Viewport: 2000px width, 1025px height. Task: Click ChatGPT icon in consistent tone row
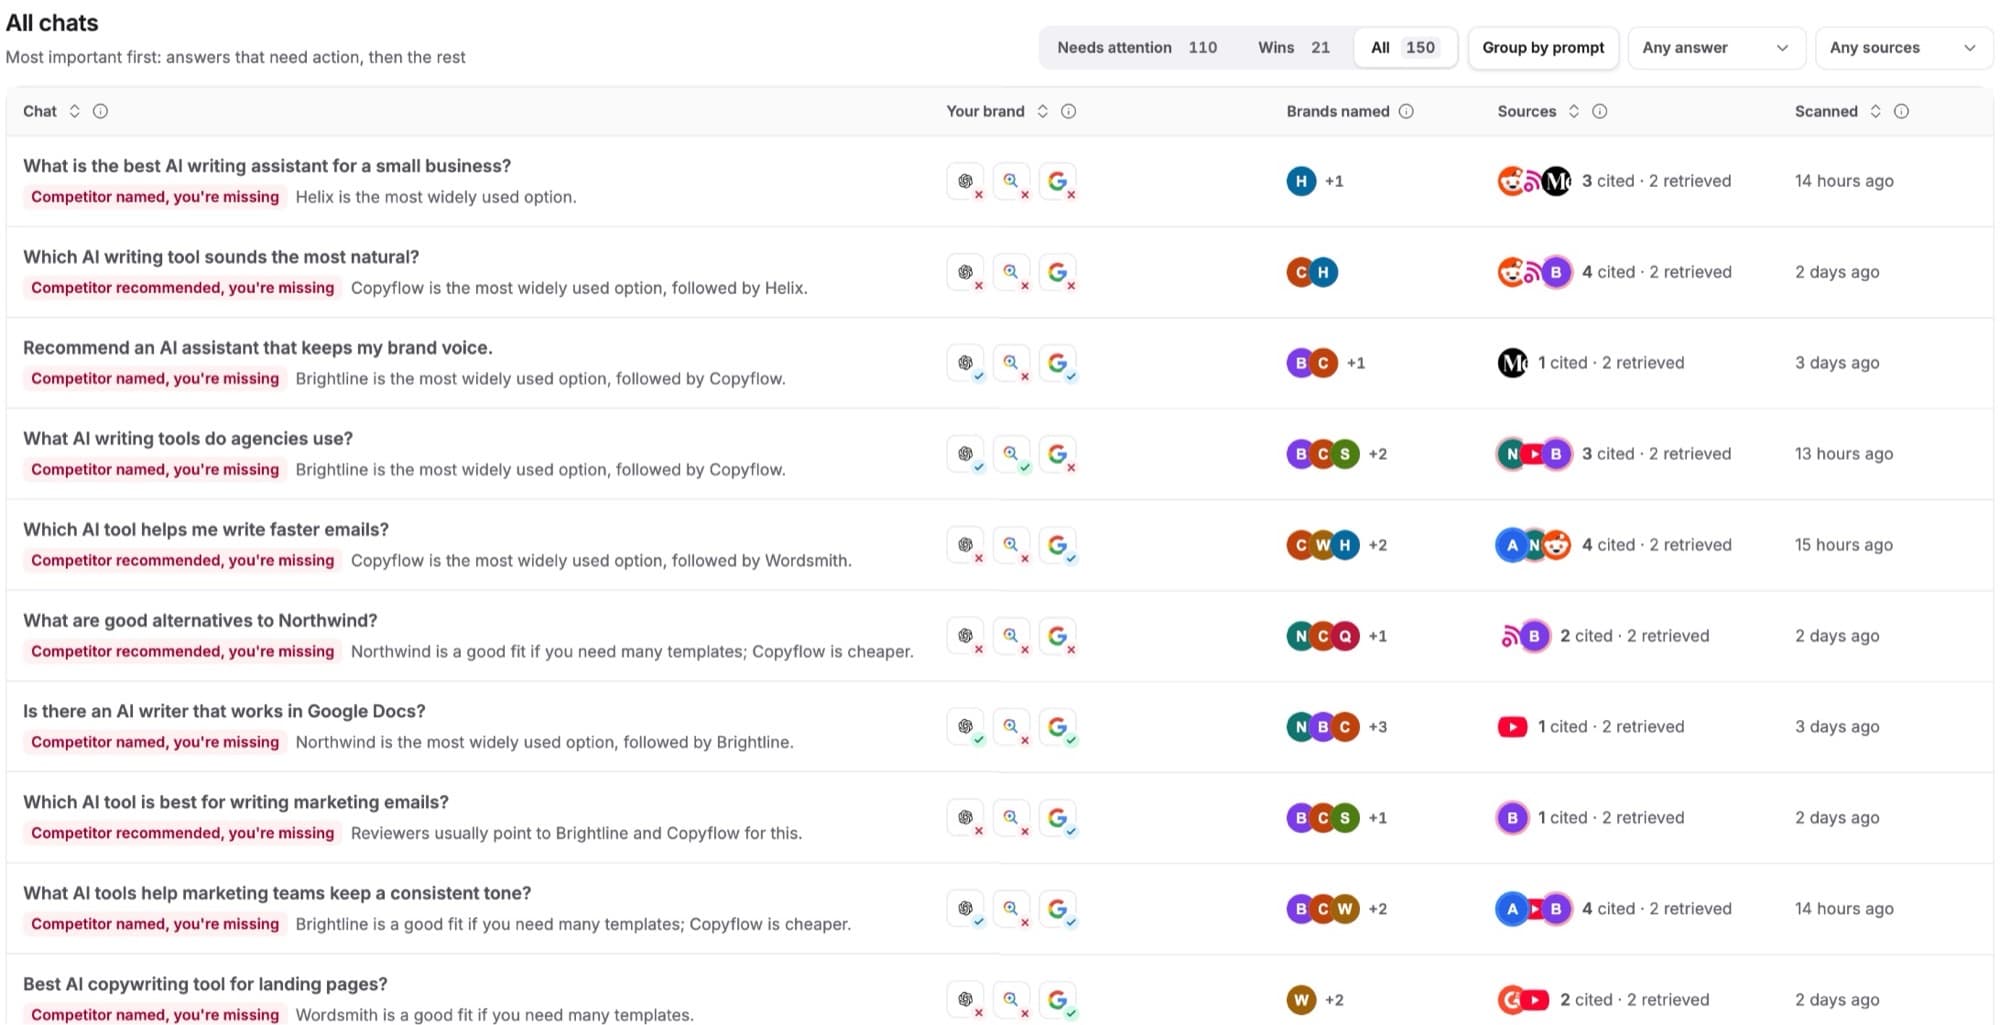pyautogui.click(x=965, y=909)
